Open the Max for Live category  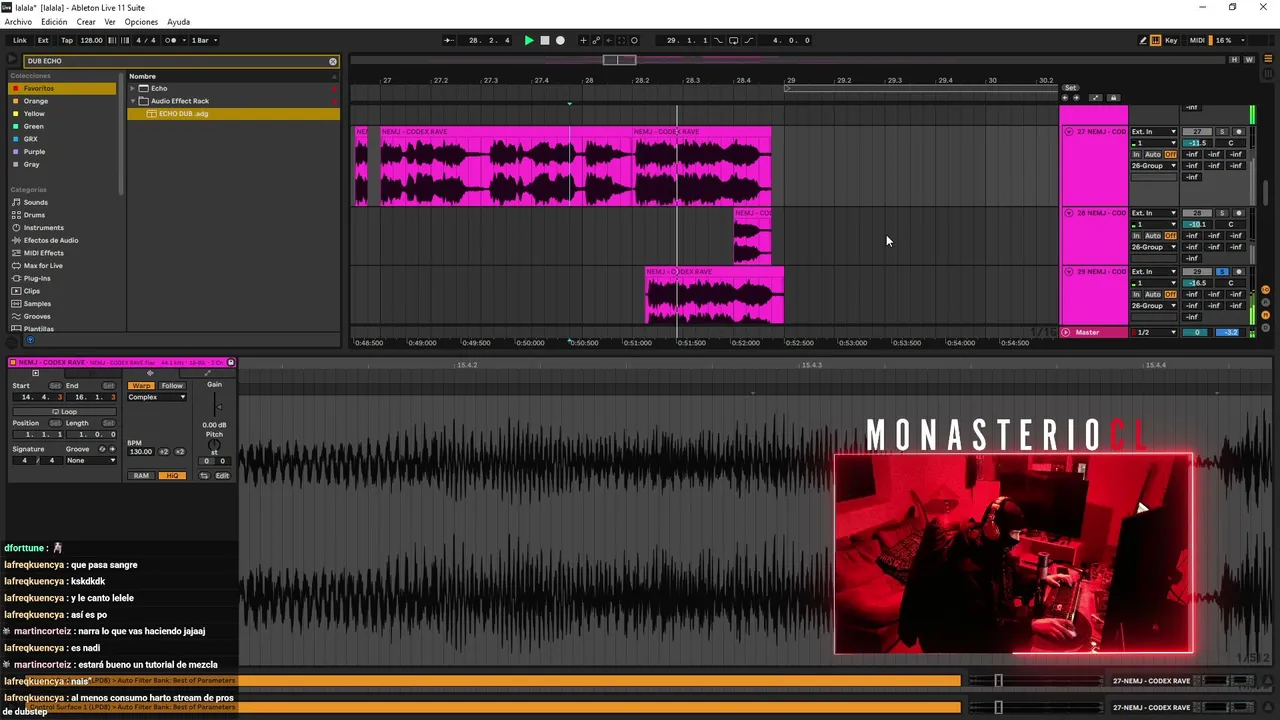click(x=62, y=266)
